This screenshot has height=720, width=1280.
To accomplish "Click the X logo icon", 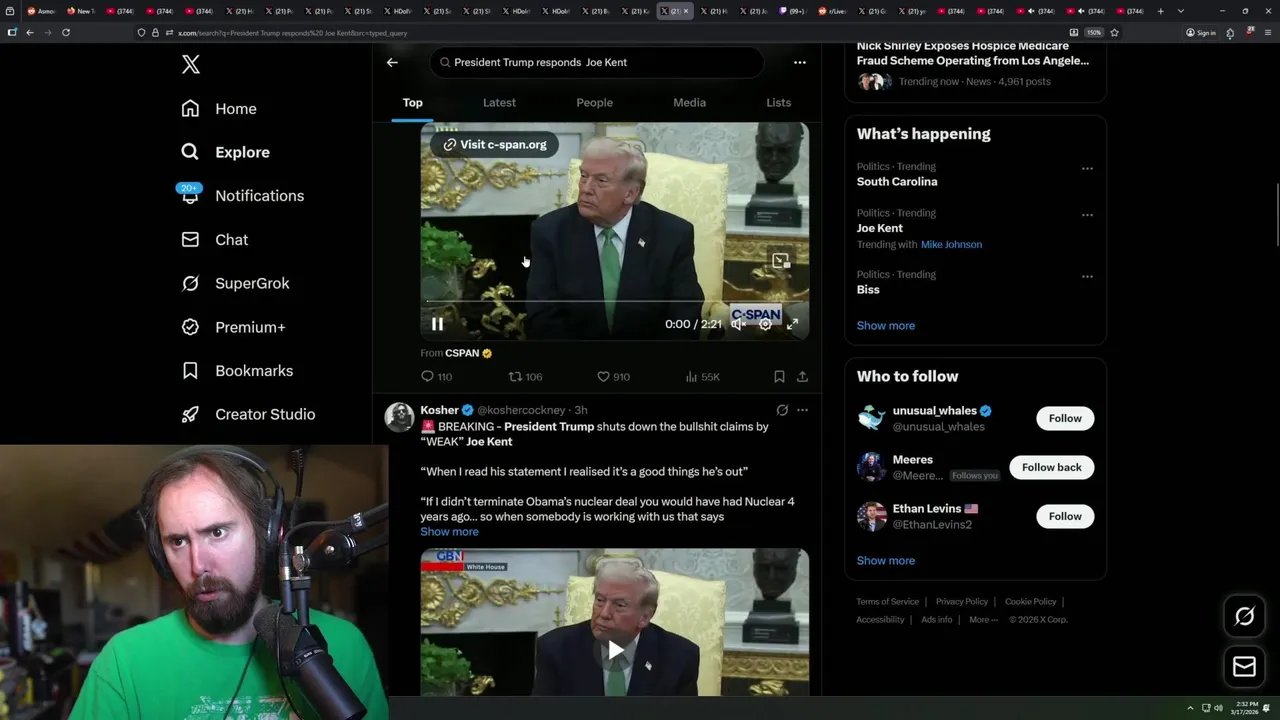I will tap(191, 65).
